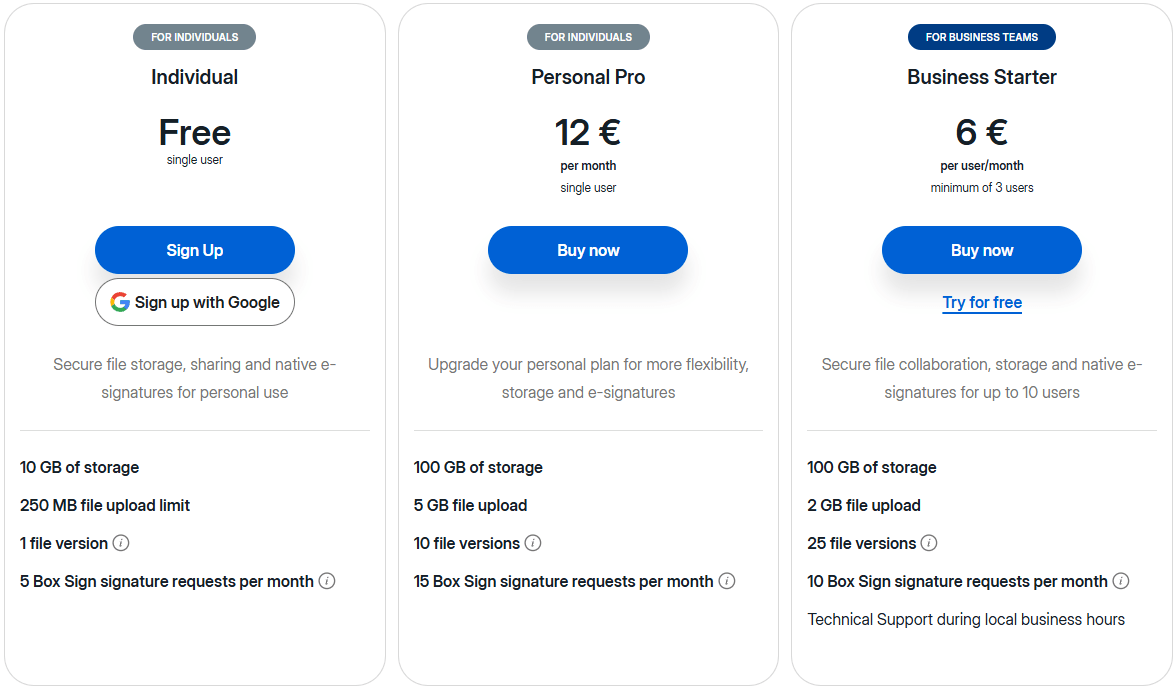1176x690 pixels.
Task: Click info icon next to 10 file versions
Action: (533, 543)
